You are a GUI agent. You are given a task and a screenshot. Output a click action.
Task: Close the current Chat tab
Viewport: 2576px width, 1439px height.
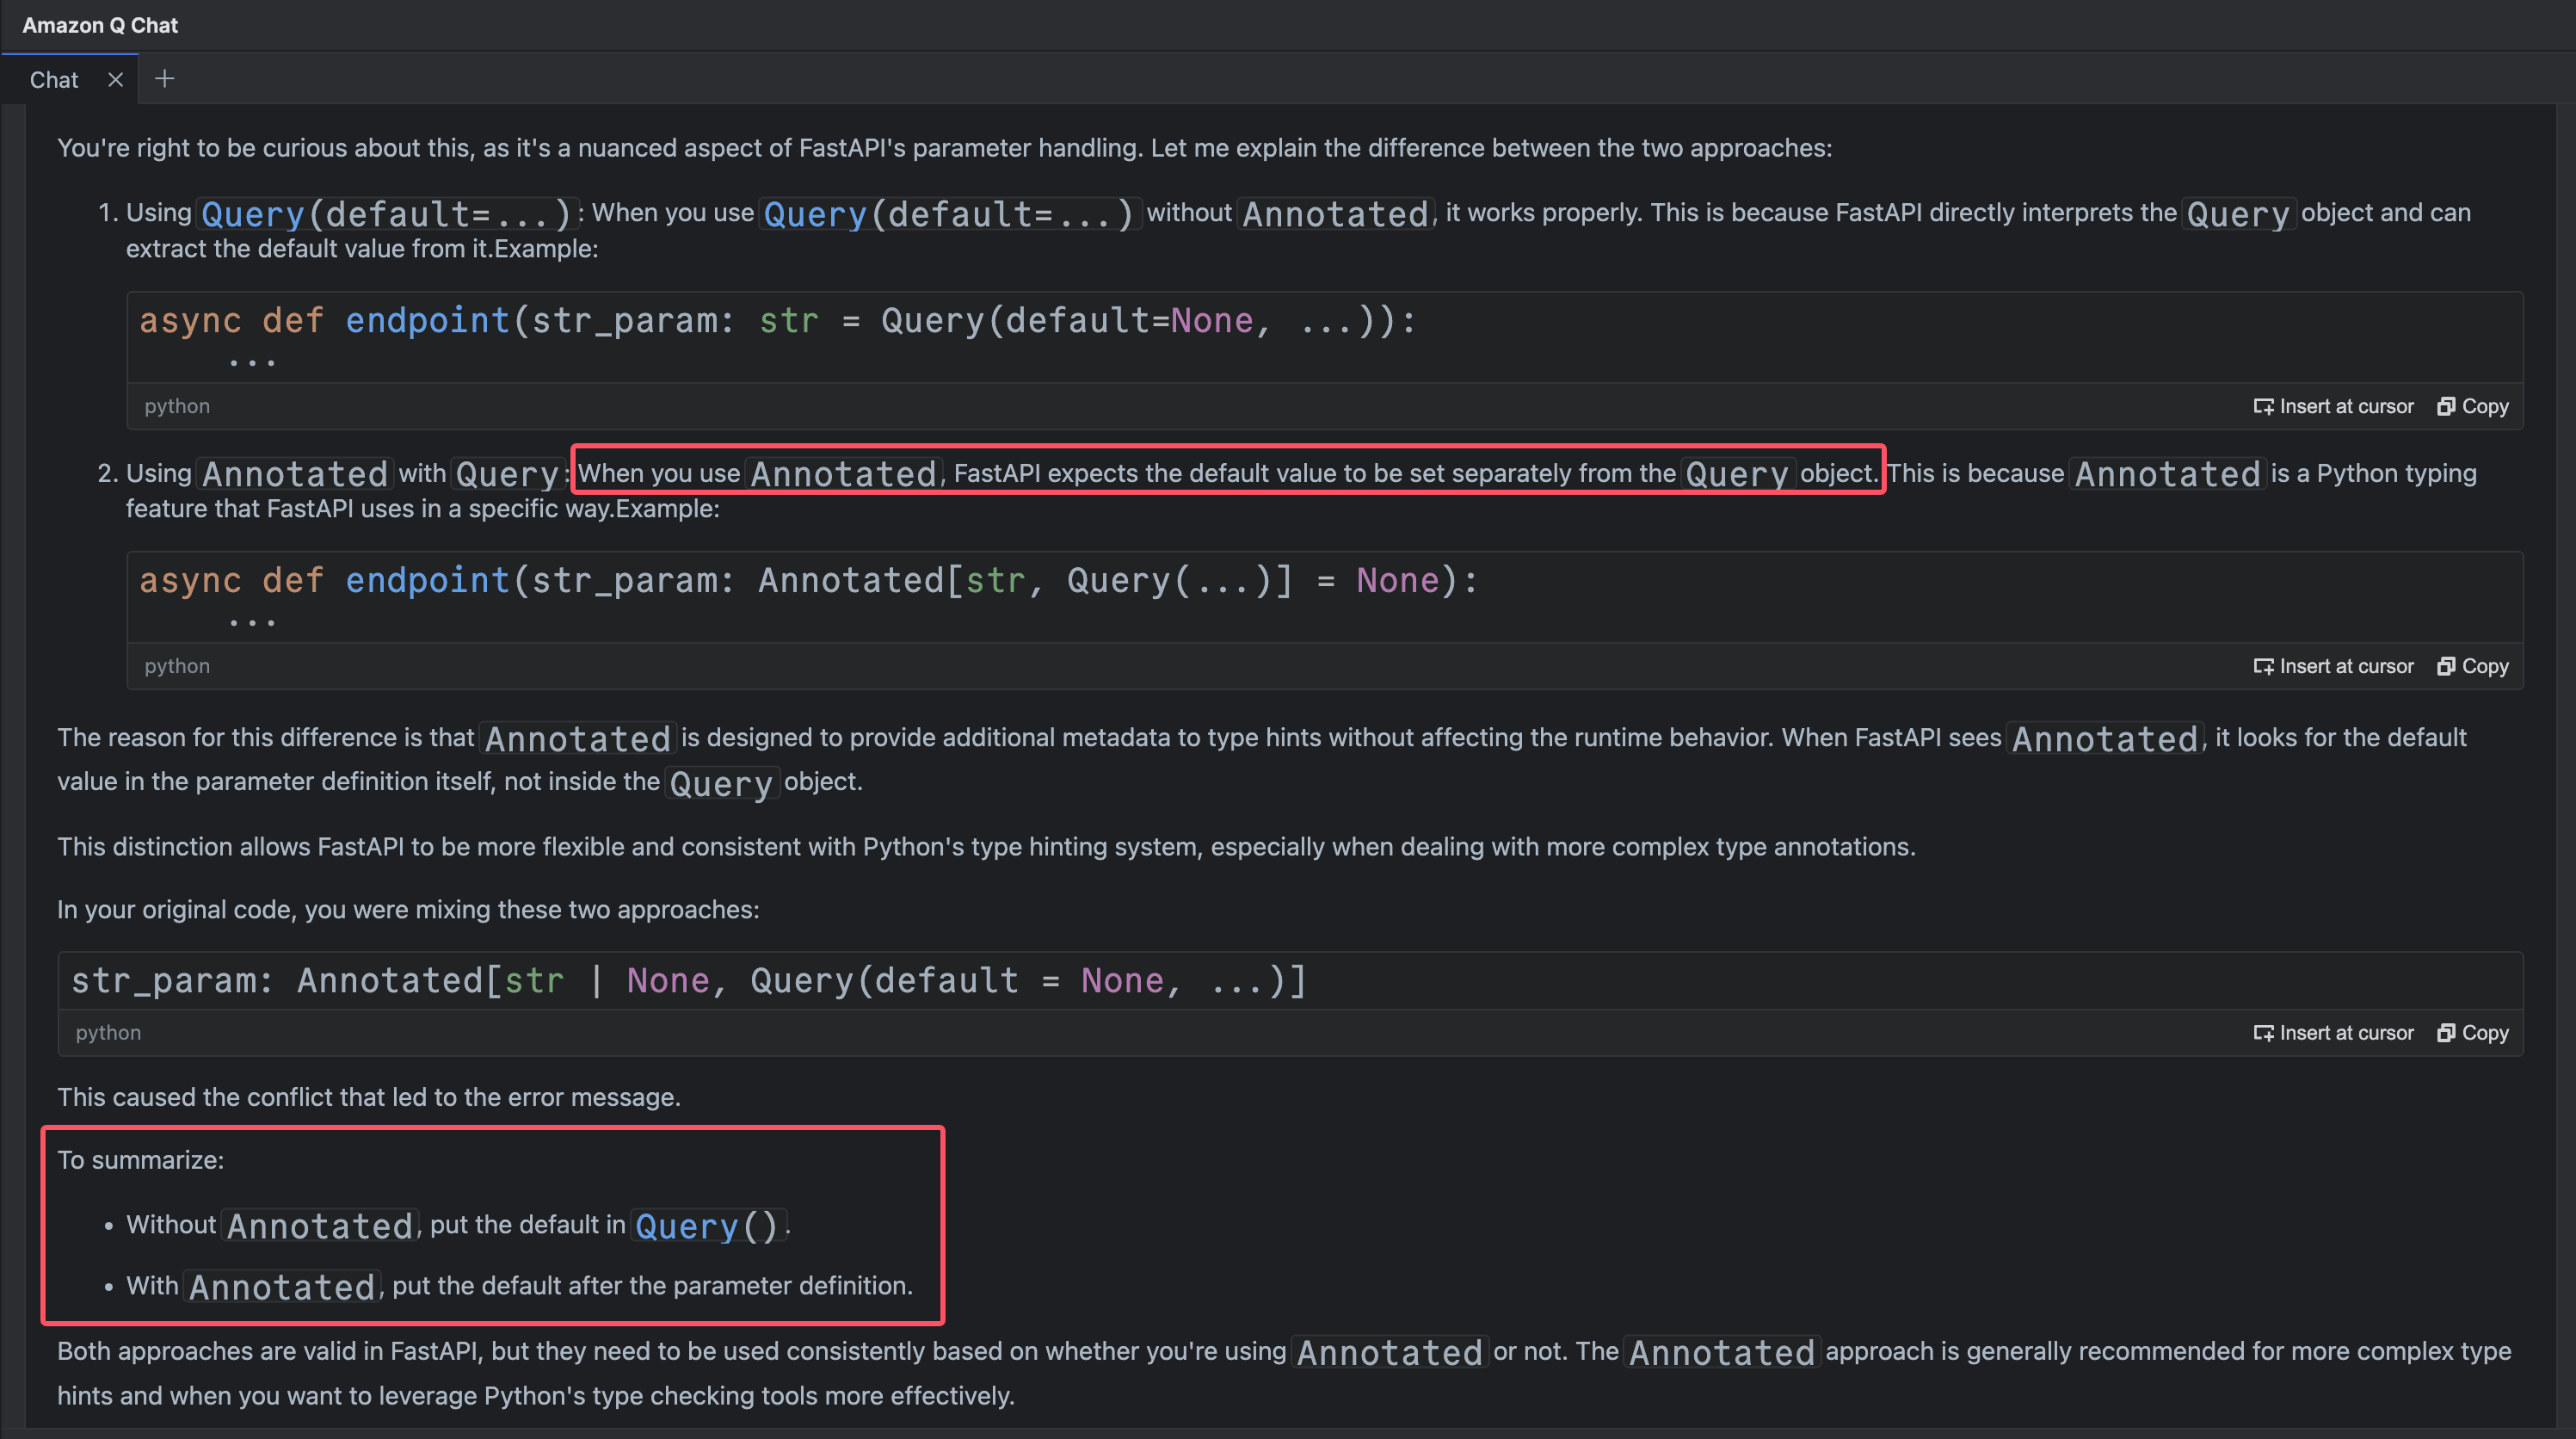click(x=112, y=77)
